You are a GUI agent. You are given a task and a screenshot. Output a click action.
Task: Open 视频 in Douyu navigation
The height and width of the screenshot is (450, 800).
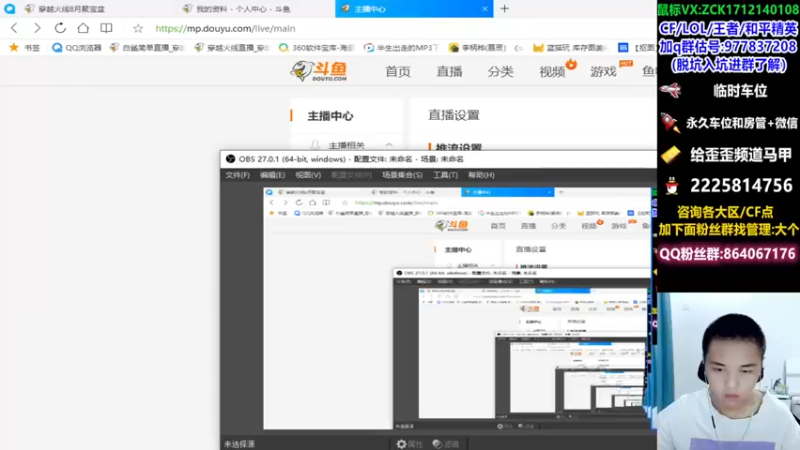(552, 71)
